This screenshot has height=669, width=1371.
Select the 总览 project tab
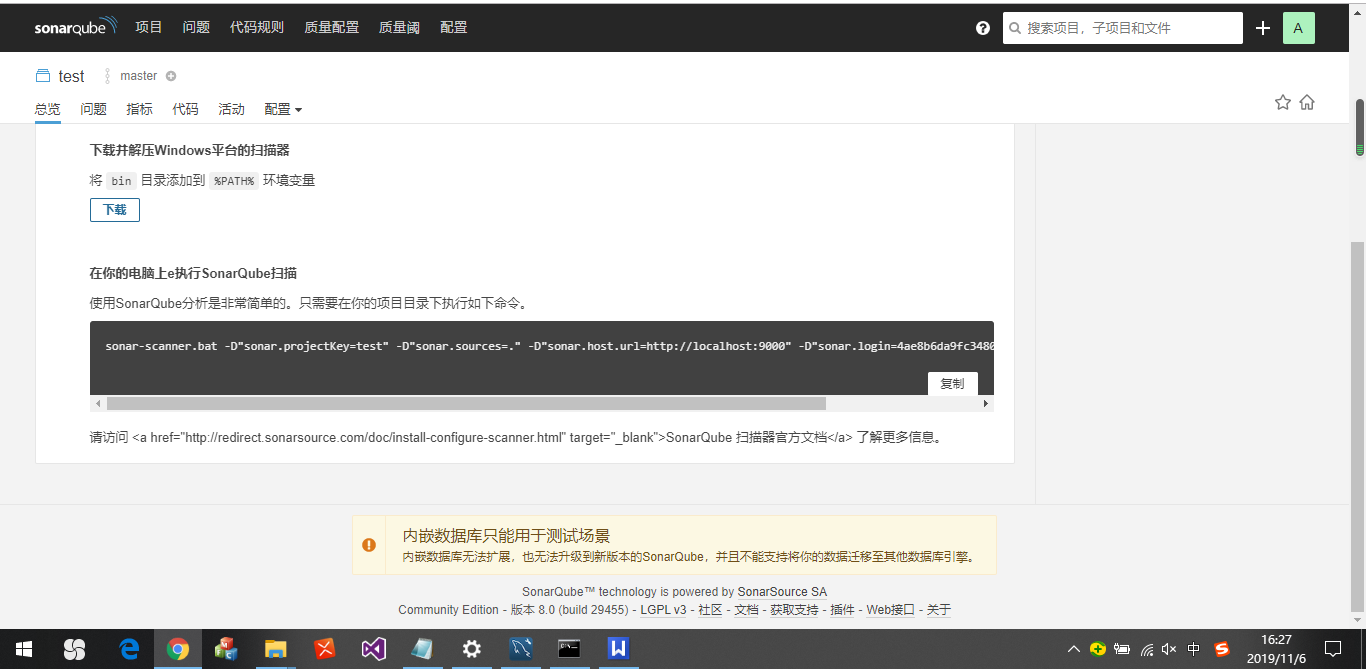[x=48, y=109]
